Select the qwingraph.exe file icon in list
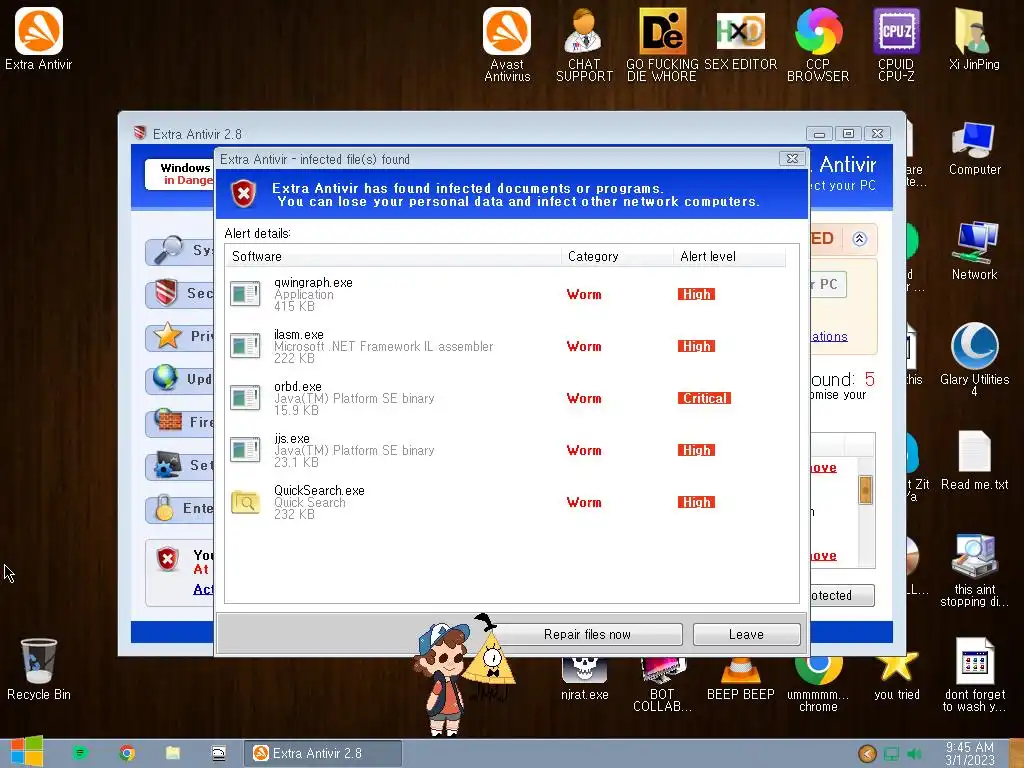The width and height of the screenshot is (1024, 768). (x=246, y=294)
